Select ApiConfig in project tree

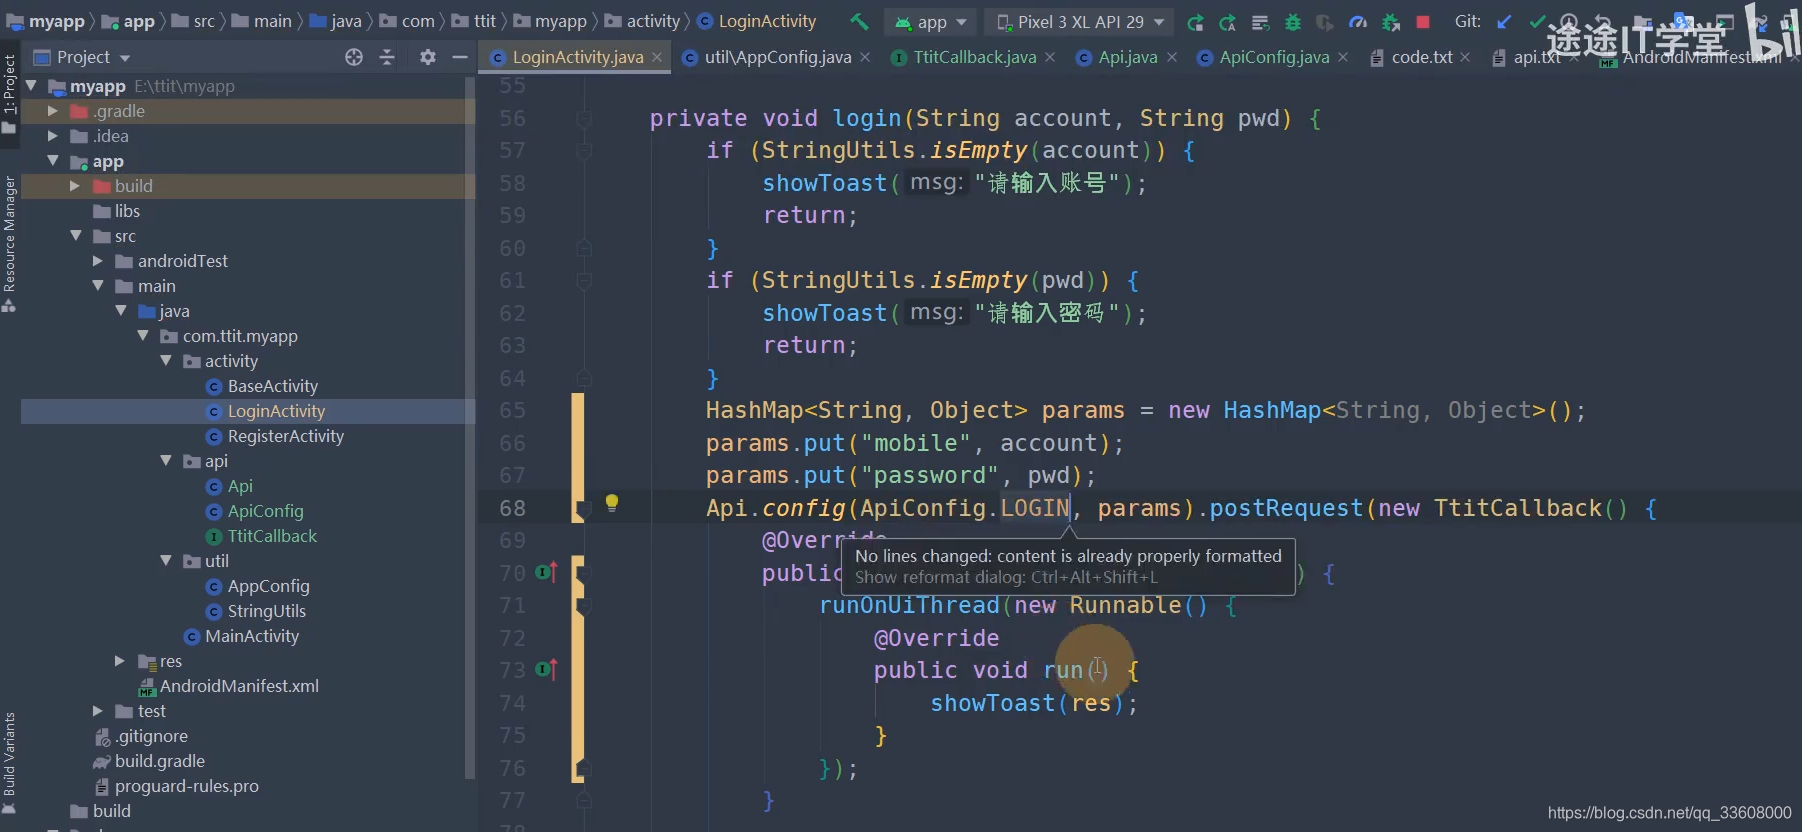point(255,511)
